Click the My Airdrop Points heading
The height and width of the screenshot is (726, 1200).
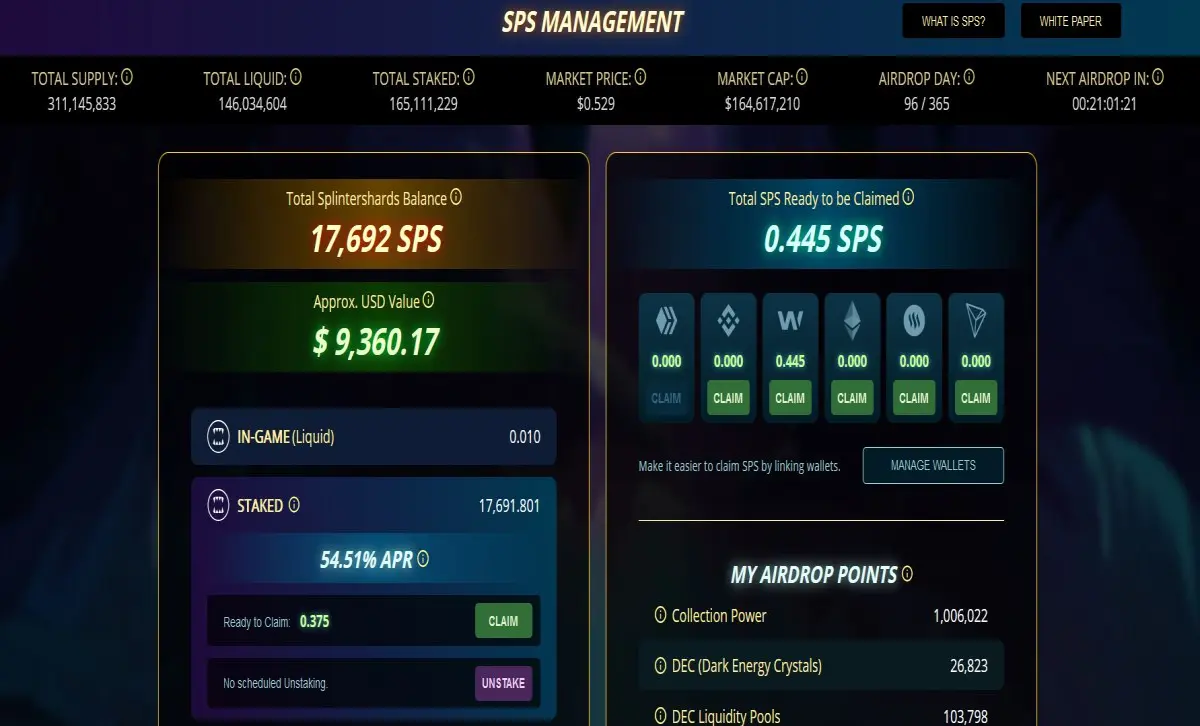814,575
